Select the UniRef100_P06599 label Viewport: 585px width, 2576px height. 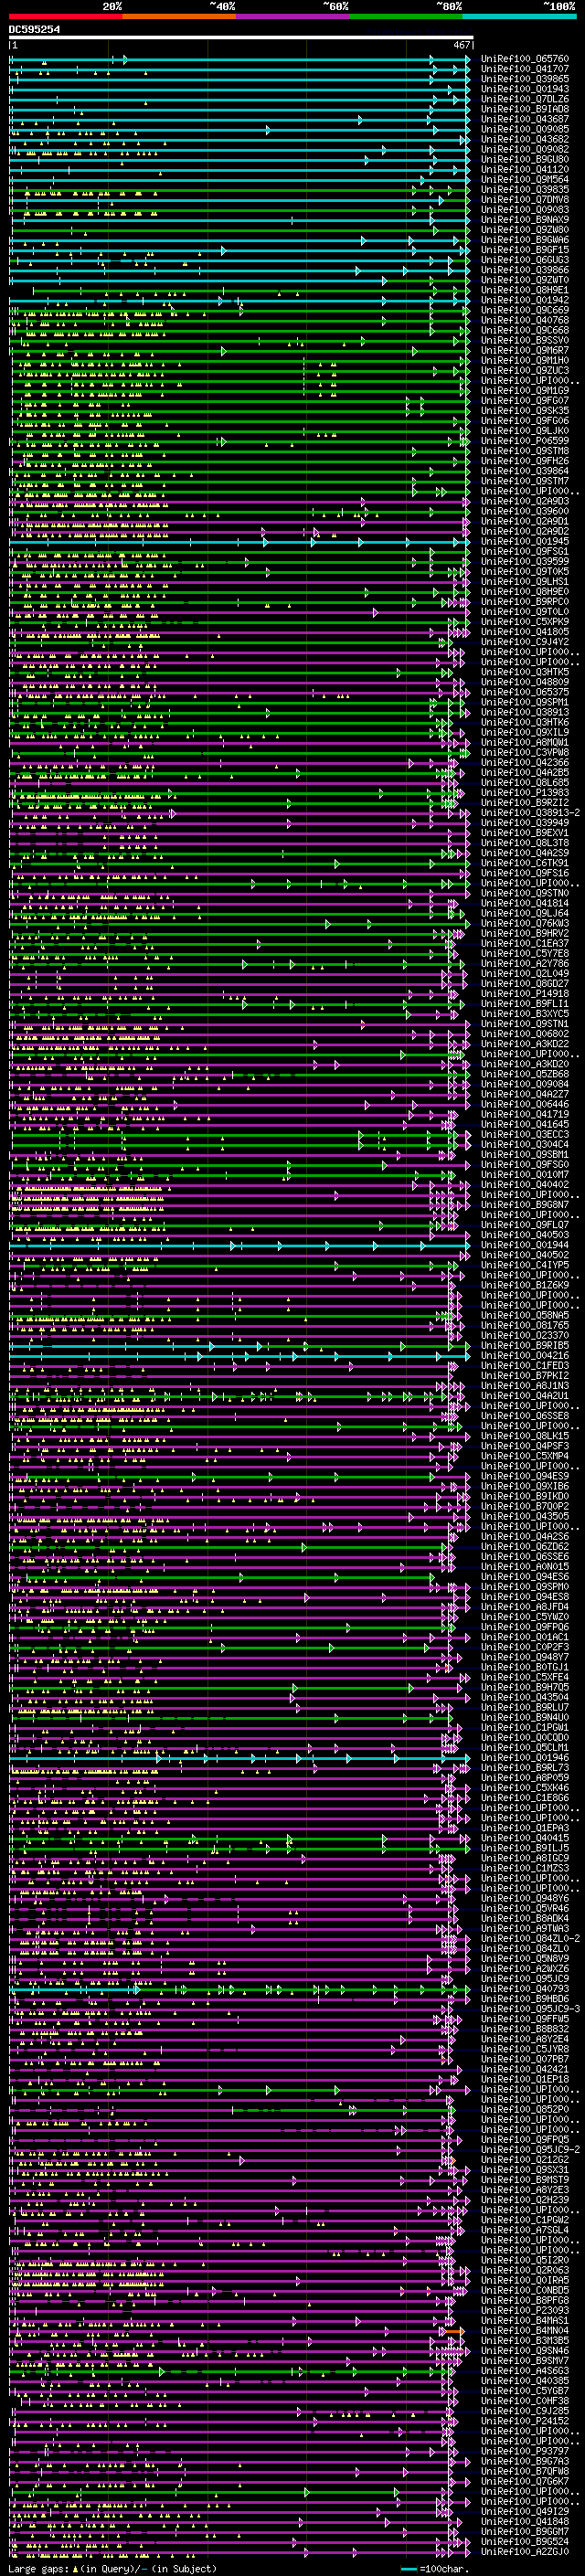coord(525,441)
